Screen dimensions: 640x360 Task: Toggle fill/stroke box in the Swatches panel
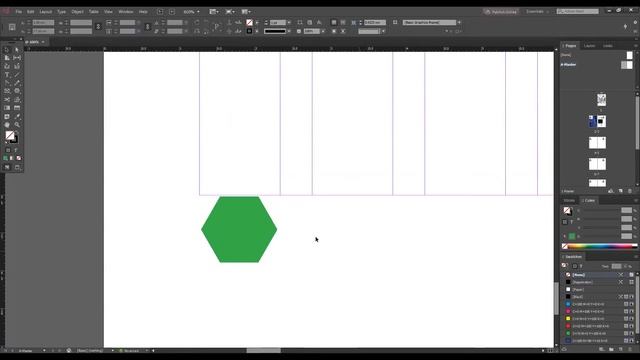[x=565, y=265]
